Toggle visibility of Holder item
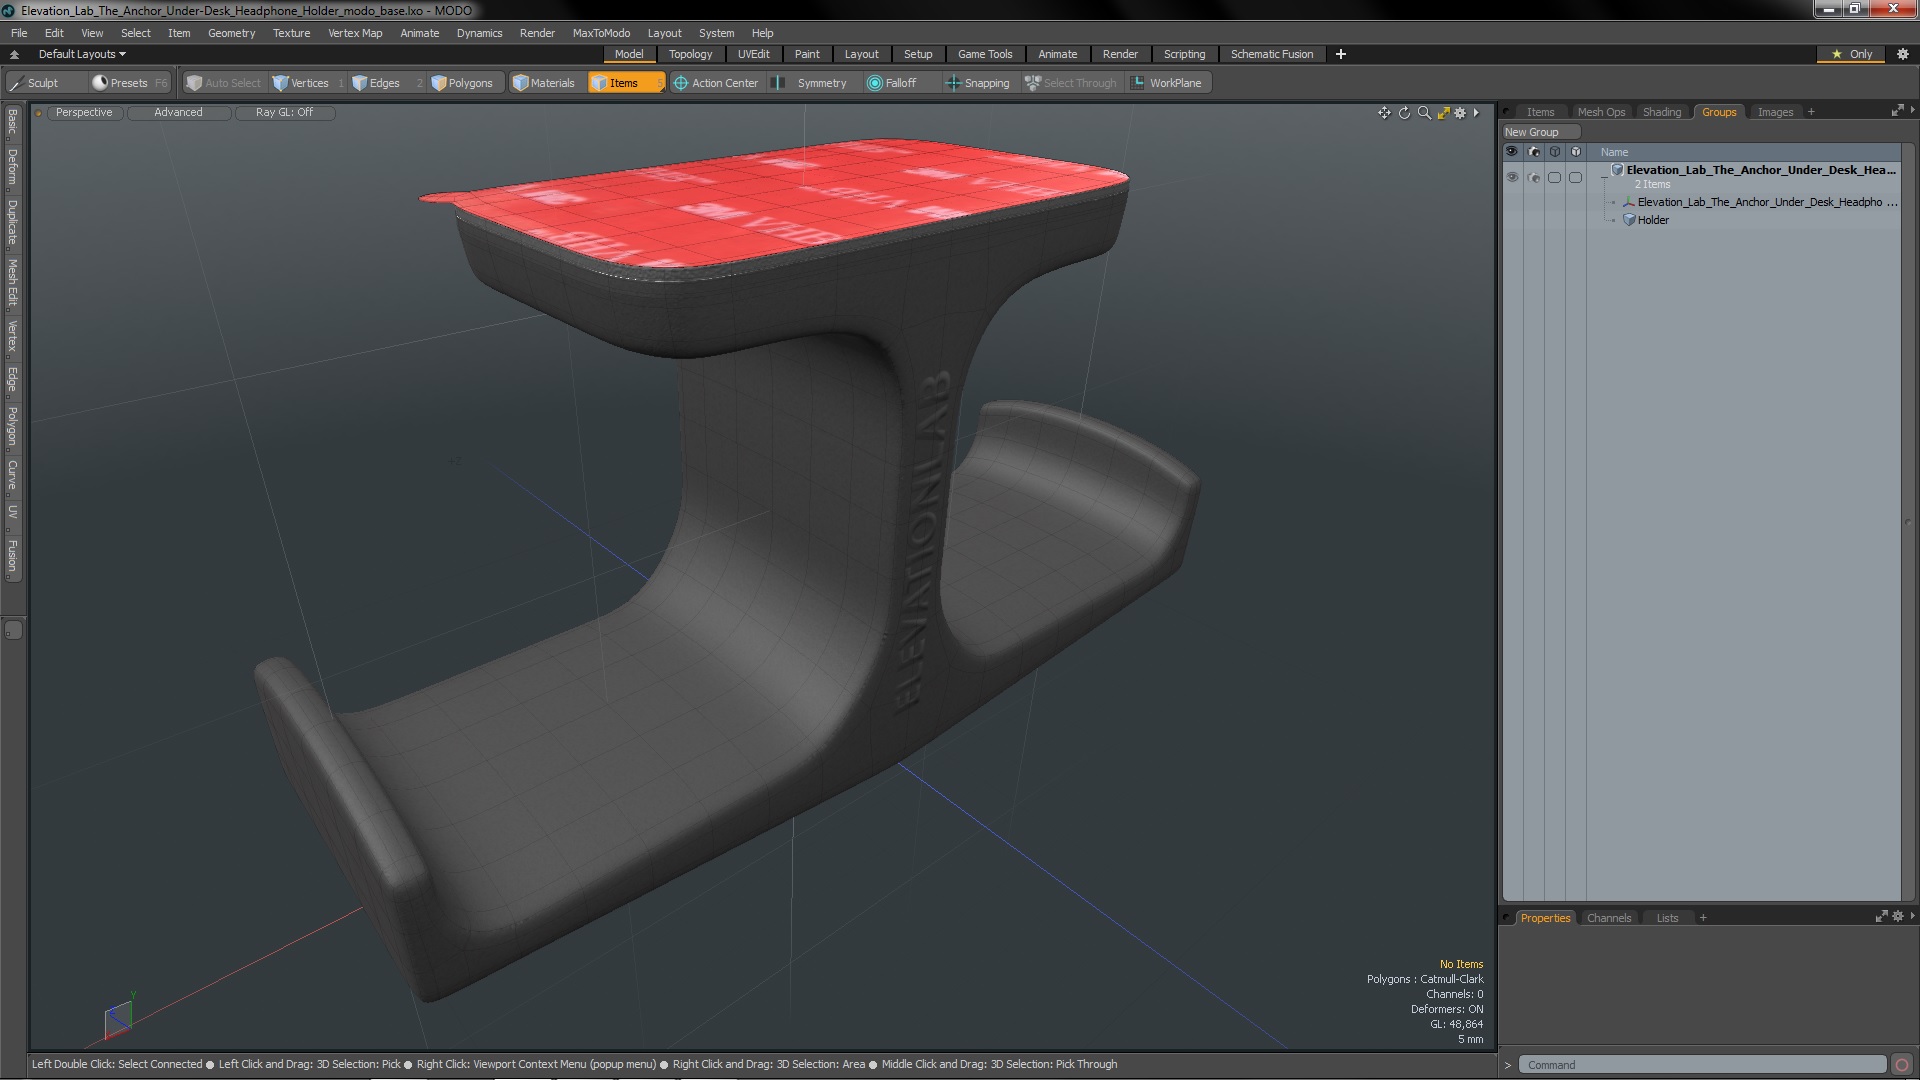The width and height of the screenshot is (1920, 1080). tap(1513, 220)
